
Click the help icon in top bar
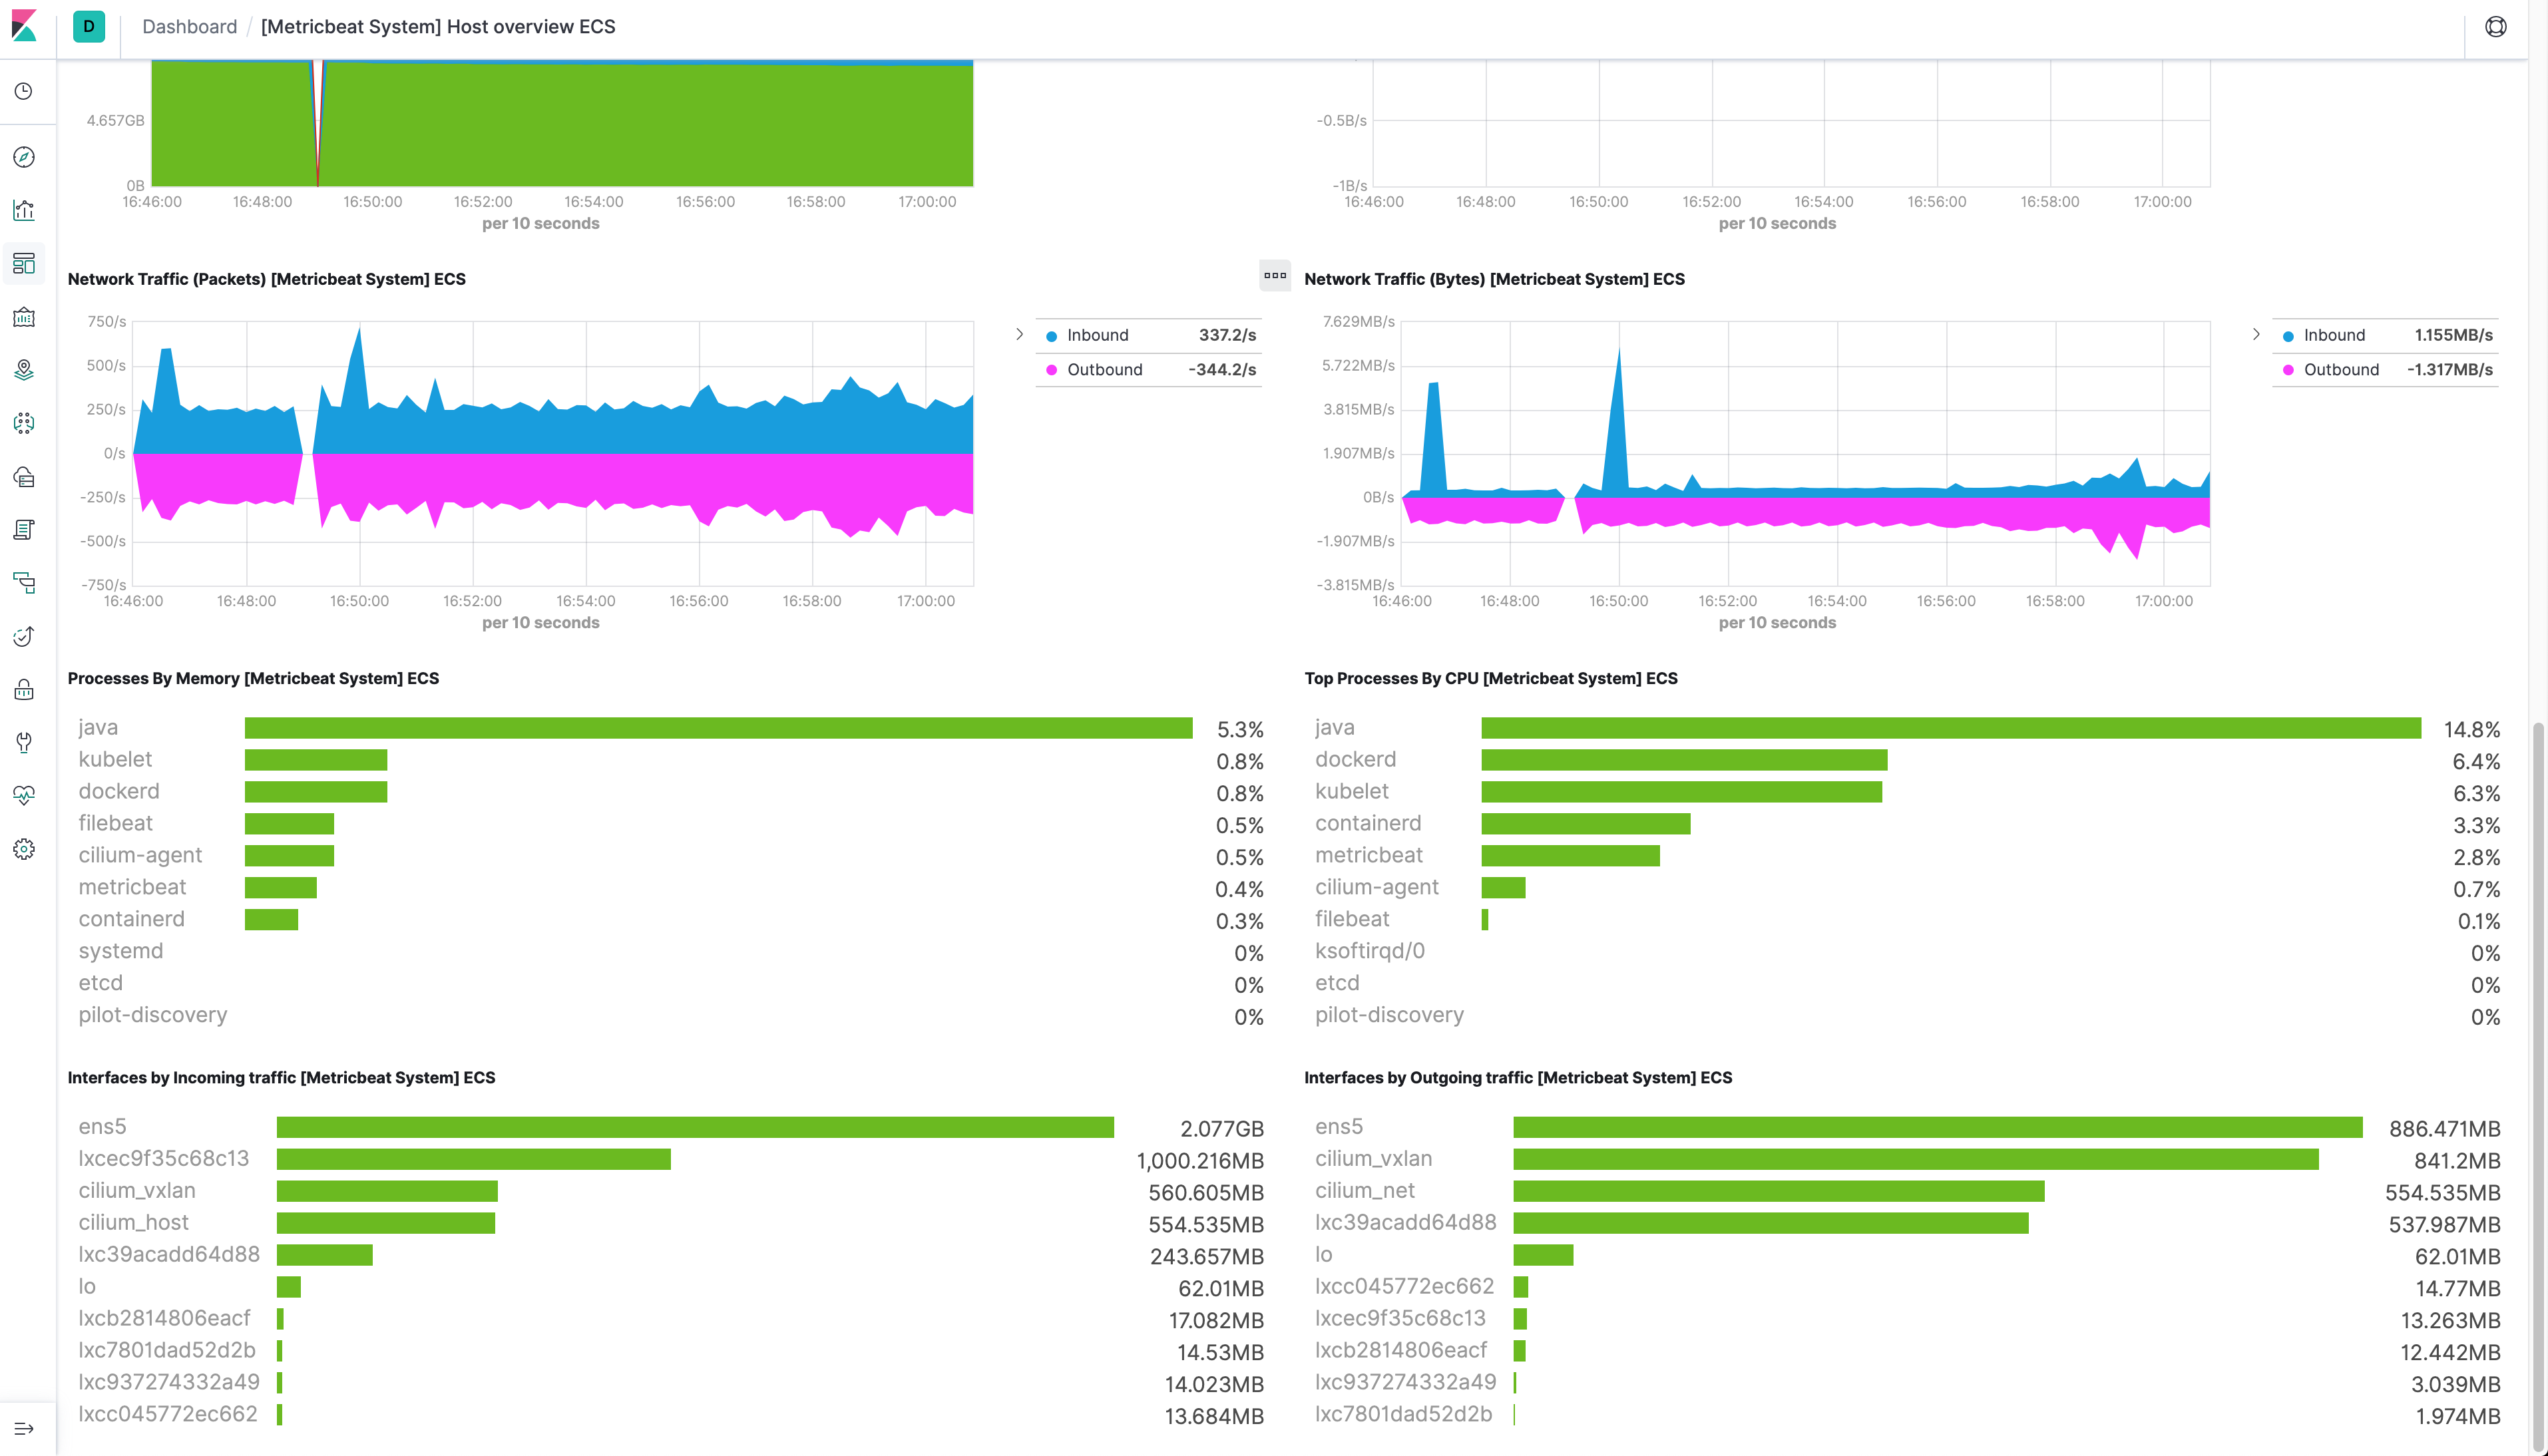pos(2495,27)
